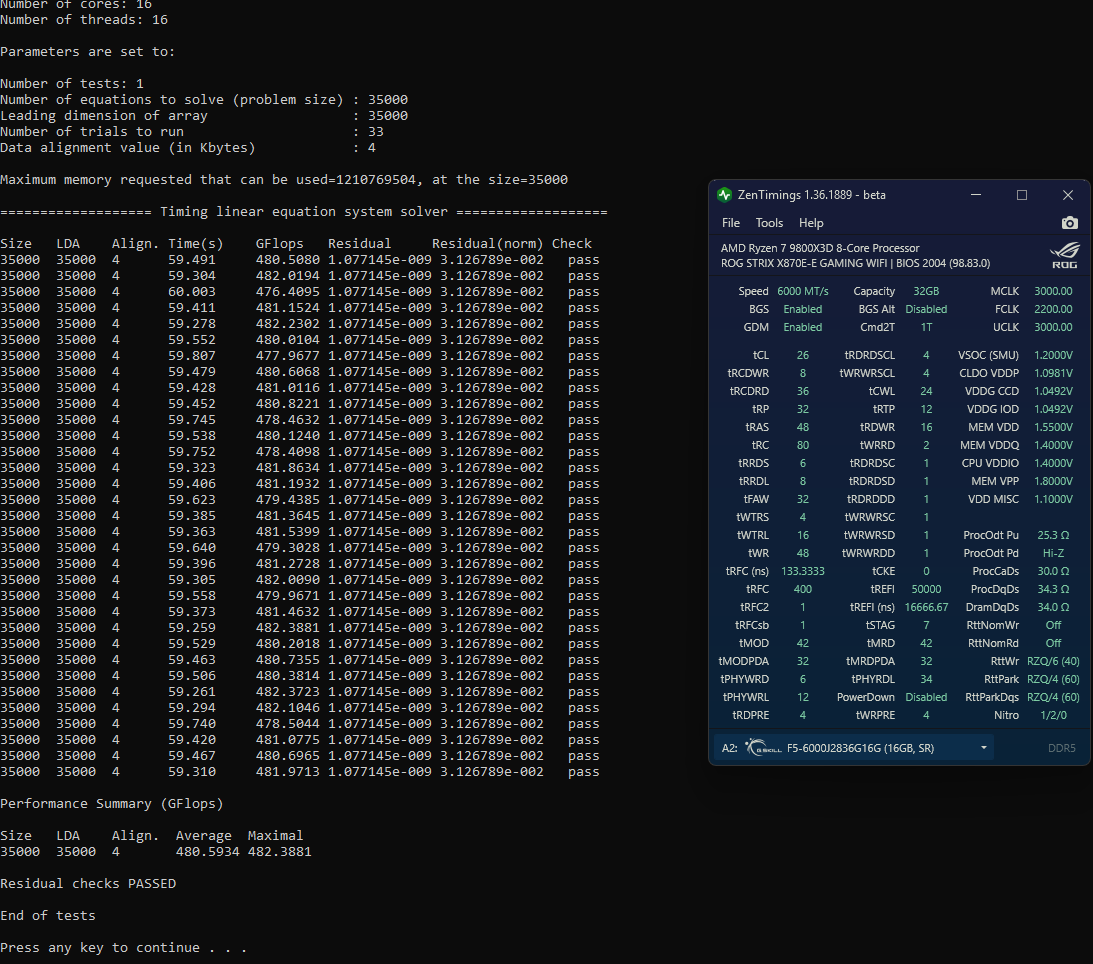Click the ROG STRIX X870E-E motherboard BIOS line

coord(855,263)
